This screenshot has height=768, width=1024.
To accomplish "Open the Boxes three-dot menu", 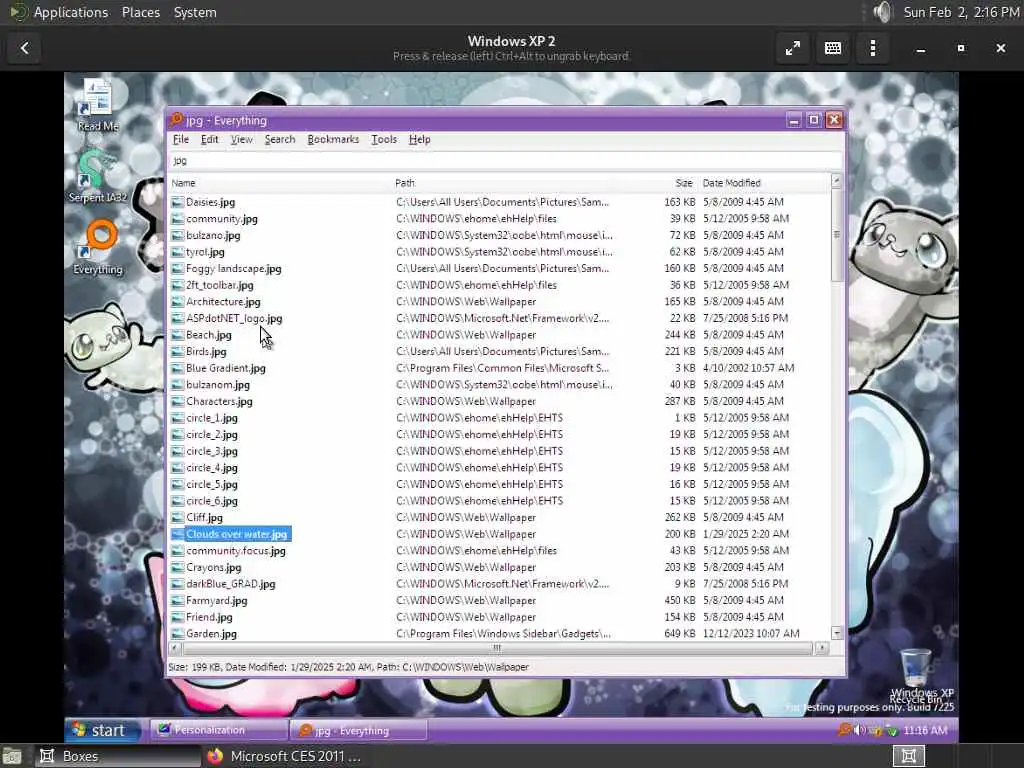I will 872,48.
